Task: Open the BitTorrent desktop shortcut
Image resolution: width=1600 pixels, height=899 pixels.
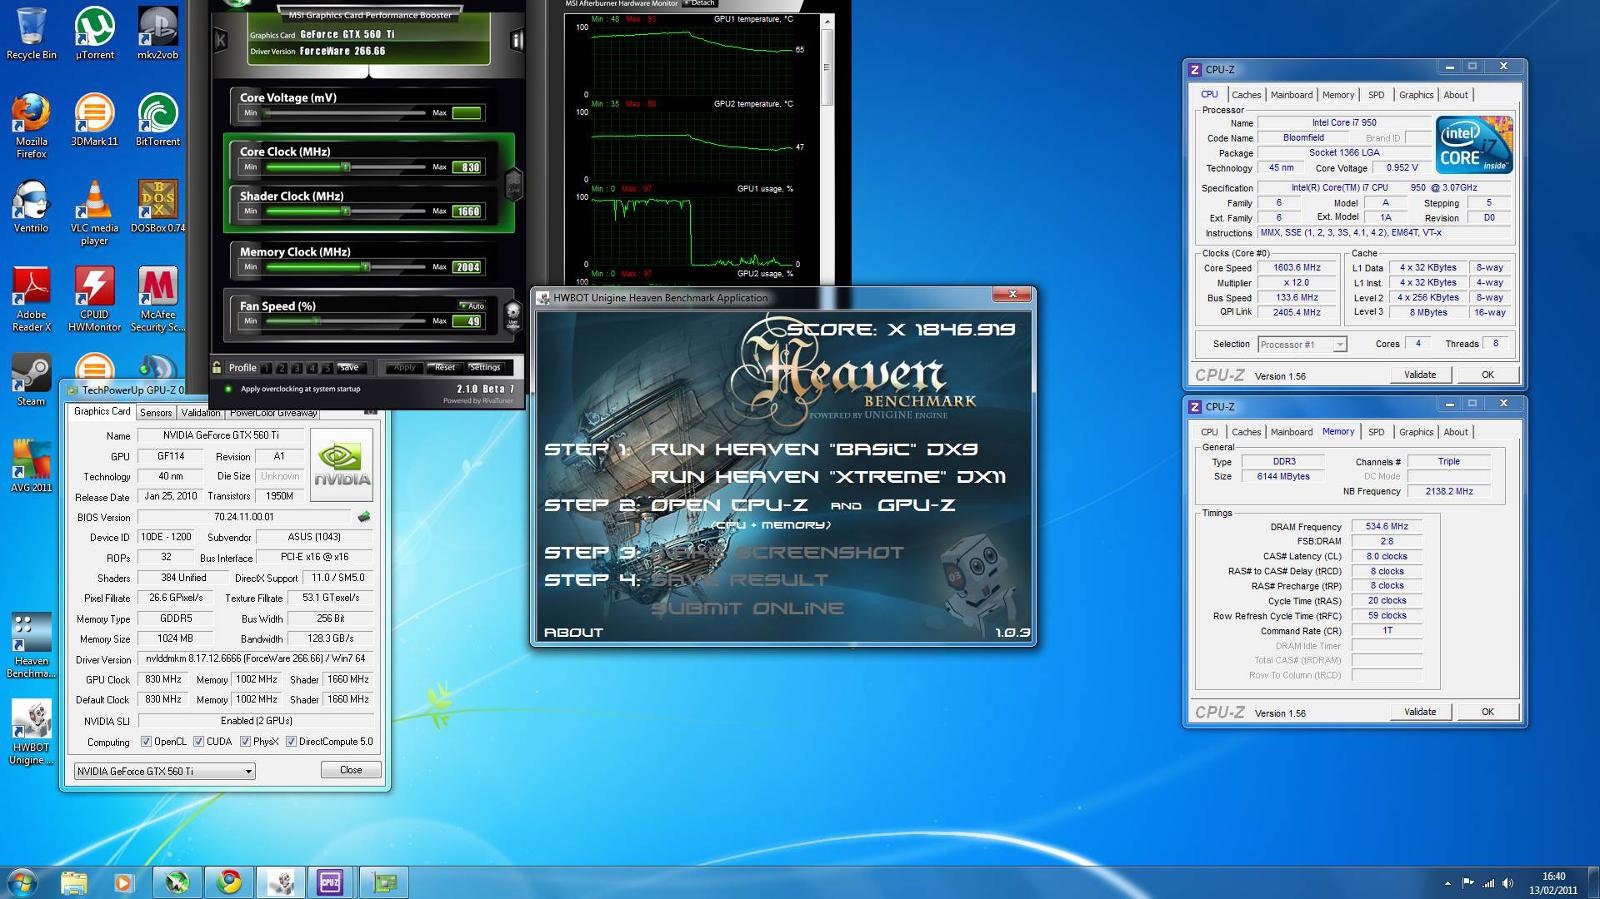Action: 158,120
